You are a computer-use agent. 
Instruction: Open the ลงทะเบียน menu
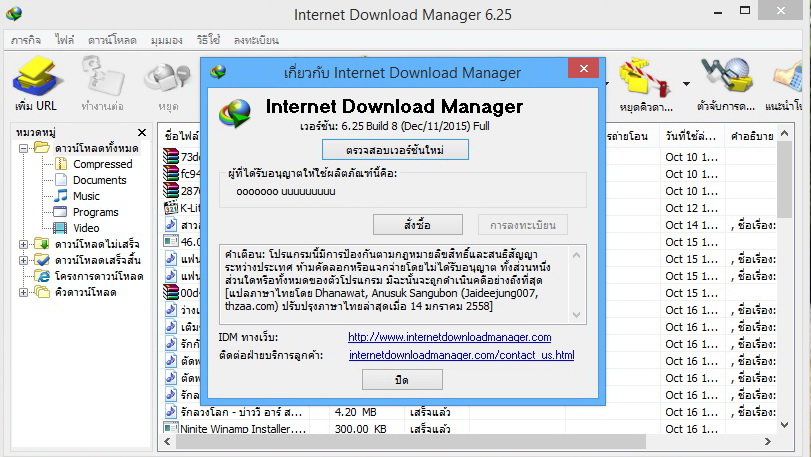pyautogui.click(x=256, y=40)
